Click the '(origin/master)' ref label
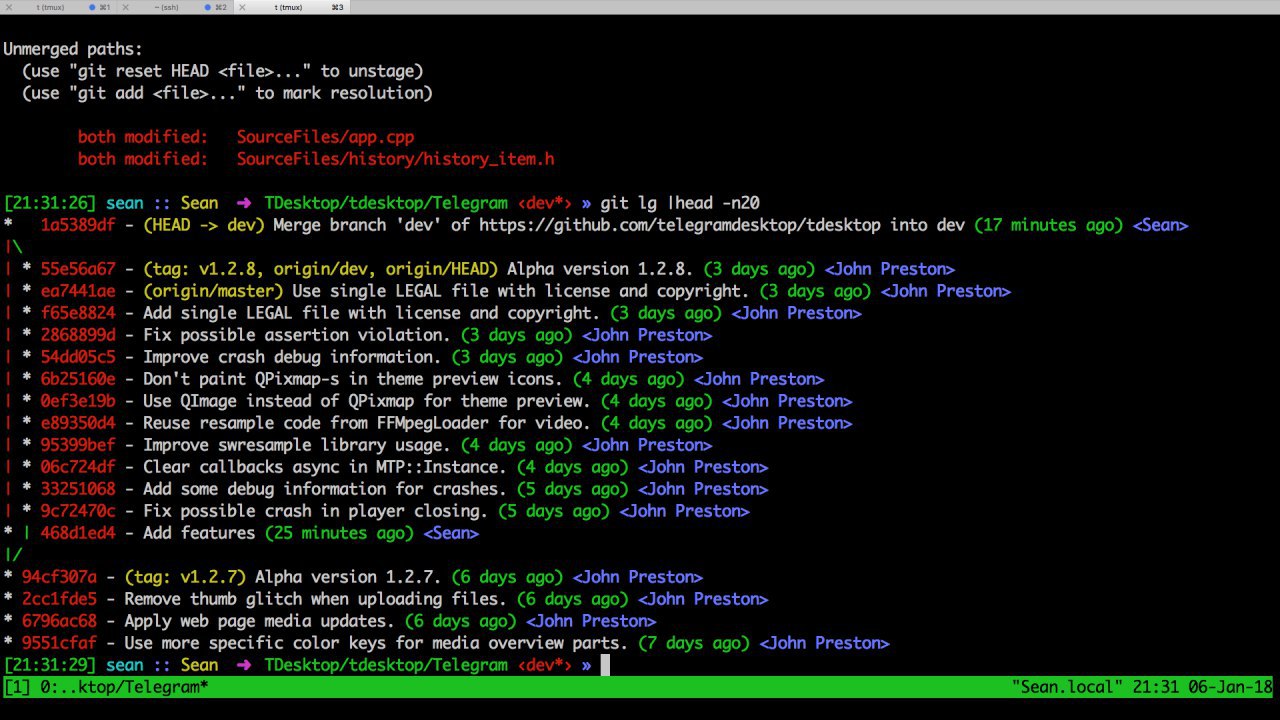 coord(213,291)
